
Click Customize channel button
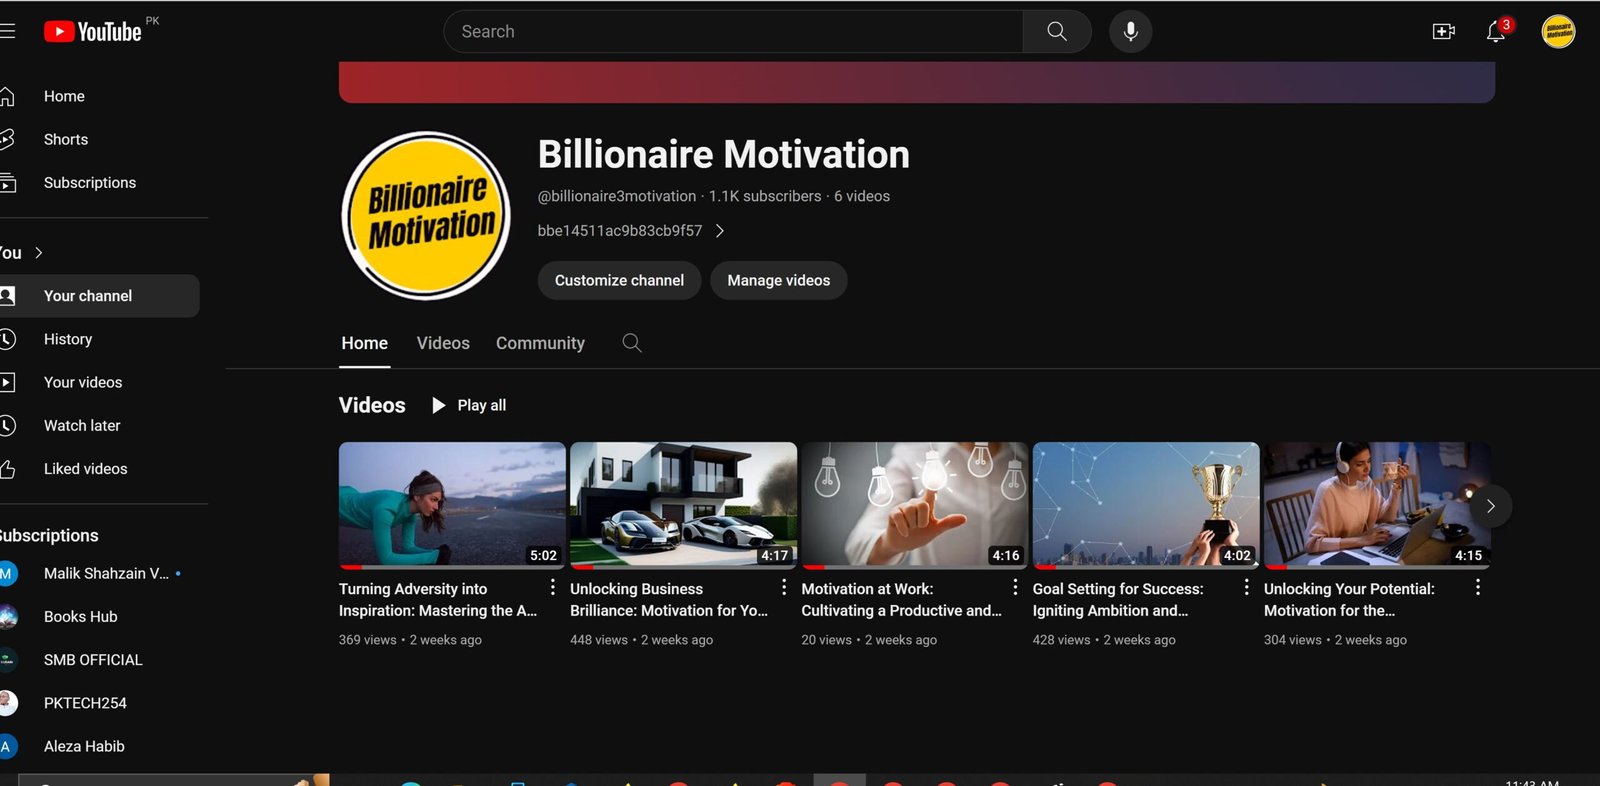(619, 280)
